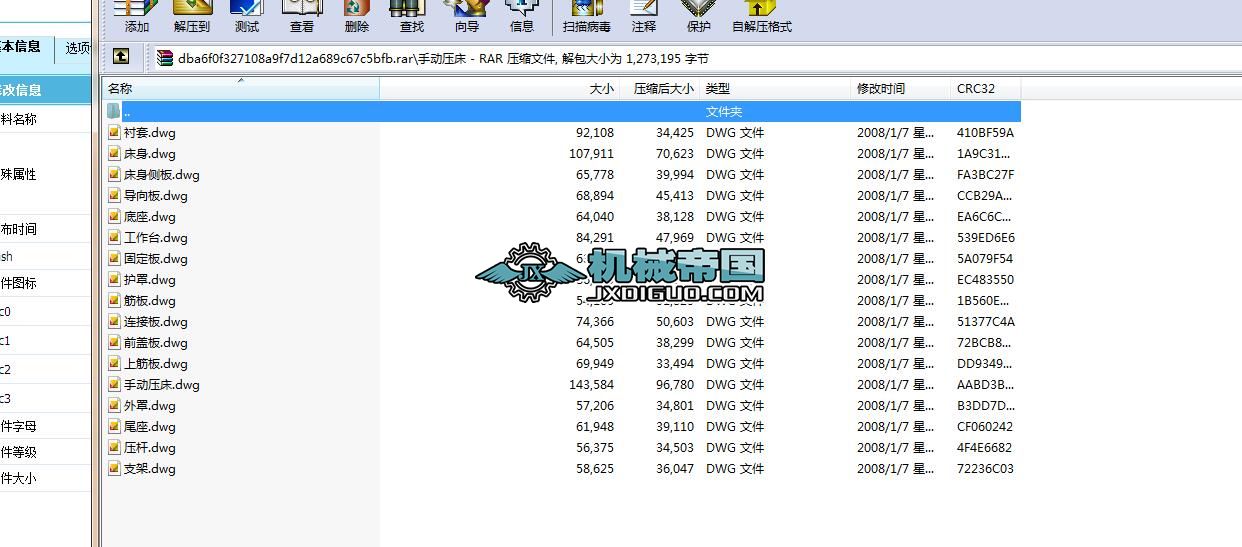Click the file icon of 连接板.dwg
Screen dimensions: 1242x547
pos(114,321)
